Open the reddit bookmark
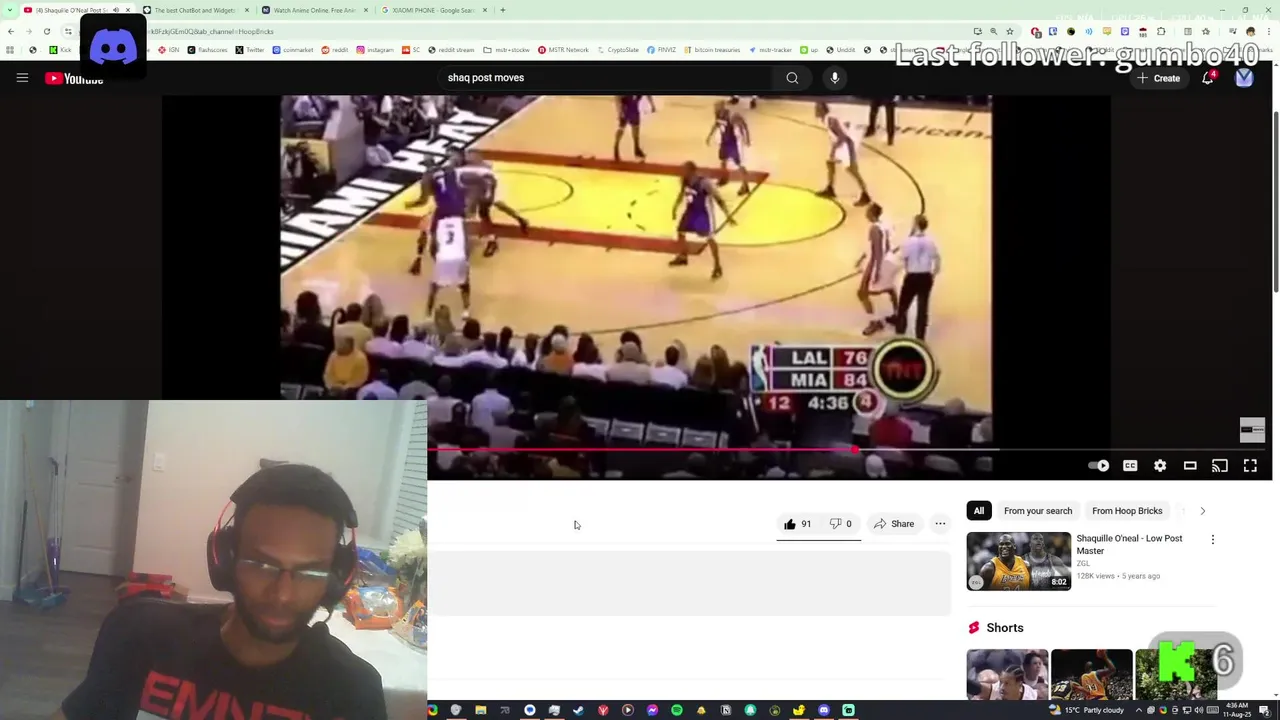 (x=335, y=50)
